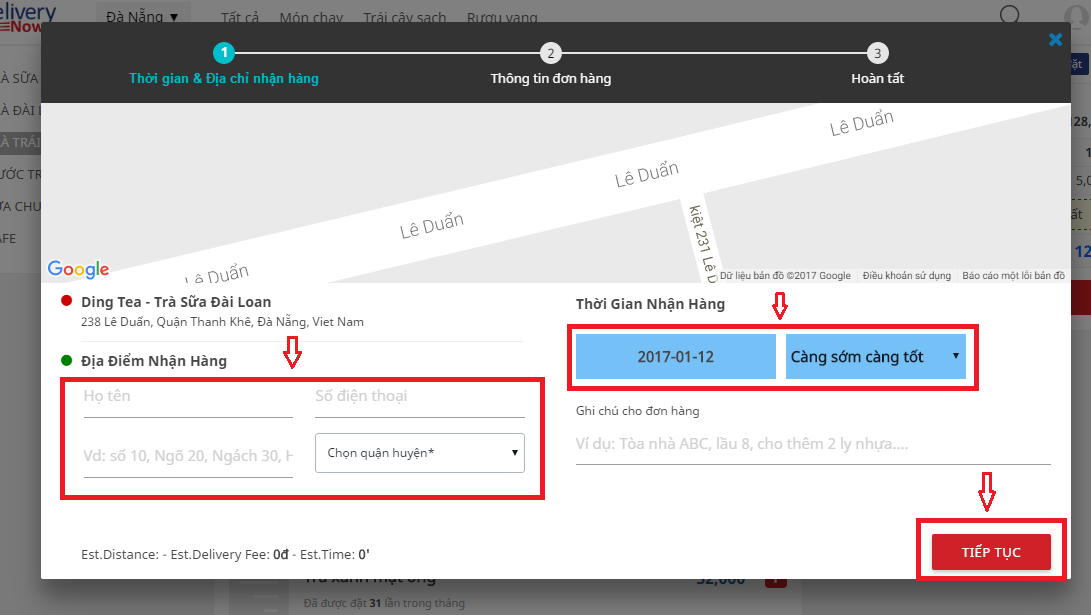Click the Số điện thoại field
The height and width of the screenshot is (615, 1091).
tap(419, 397)
